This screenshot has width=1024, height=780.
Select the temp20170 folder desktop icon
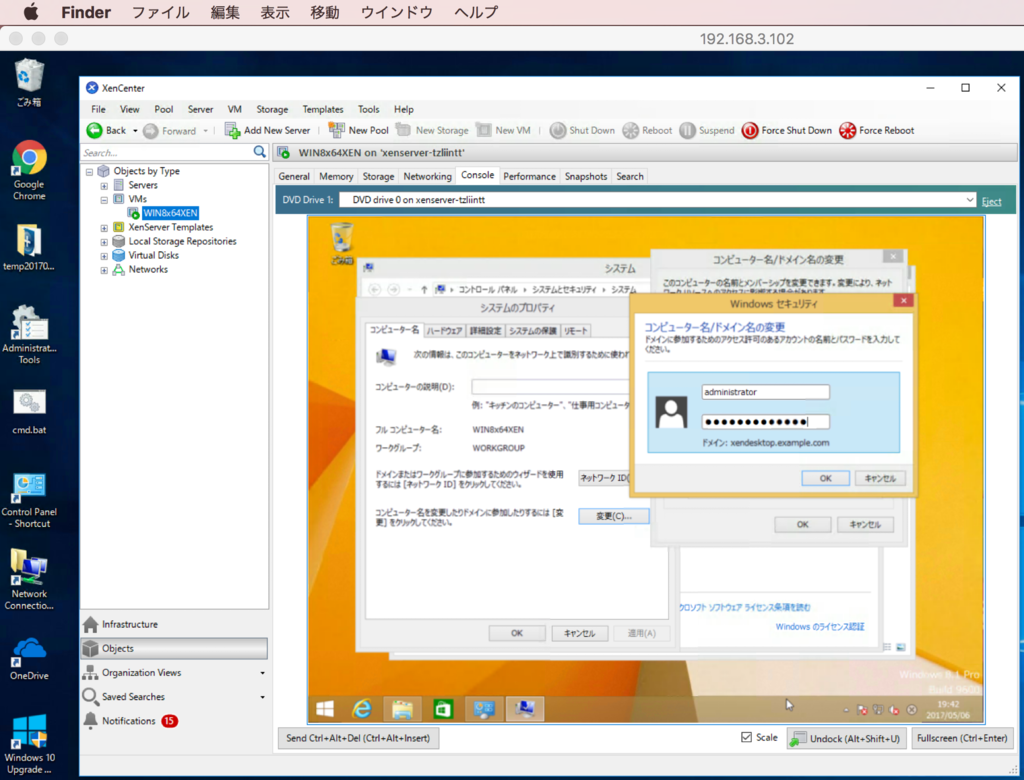pos(29,248)
